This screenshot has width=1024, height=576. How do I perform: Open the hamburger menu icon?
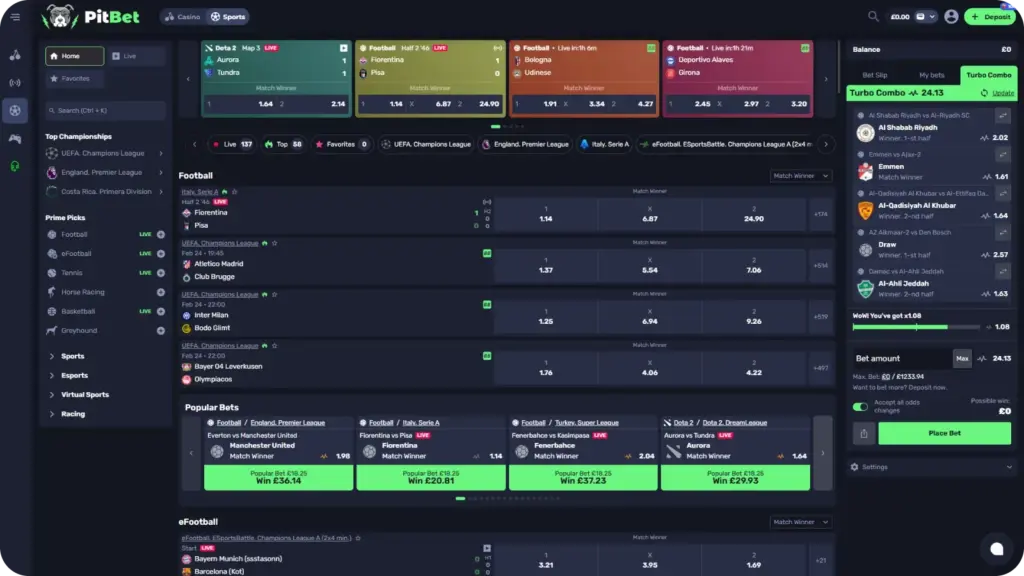tap(15, 17)
